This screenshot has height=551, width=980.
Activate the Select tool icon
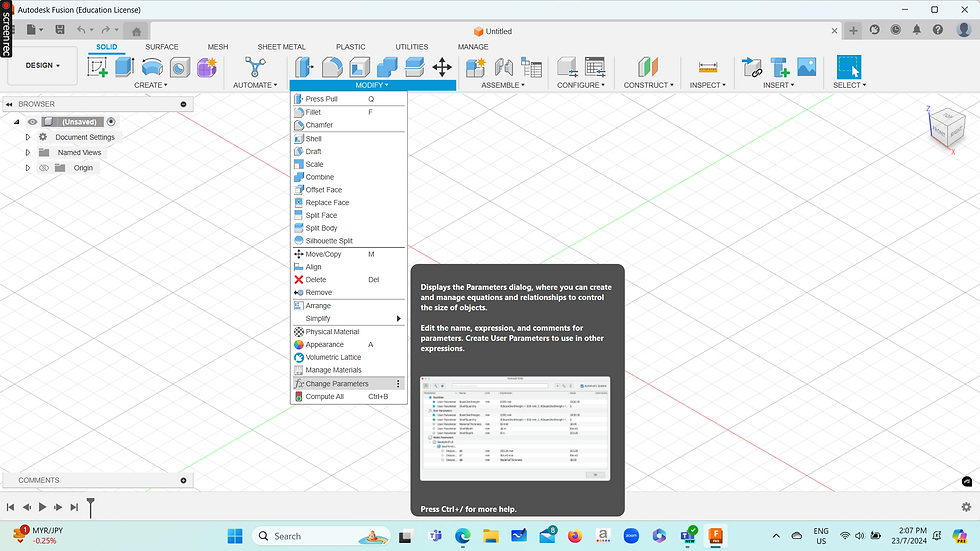tap(849, 67)
